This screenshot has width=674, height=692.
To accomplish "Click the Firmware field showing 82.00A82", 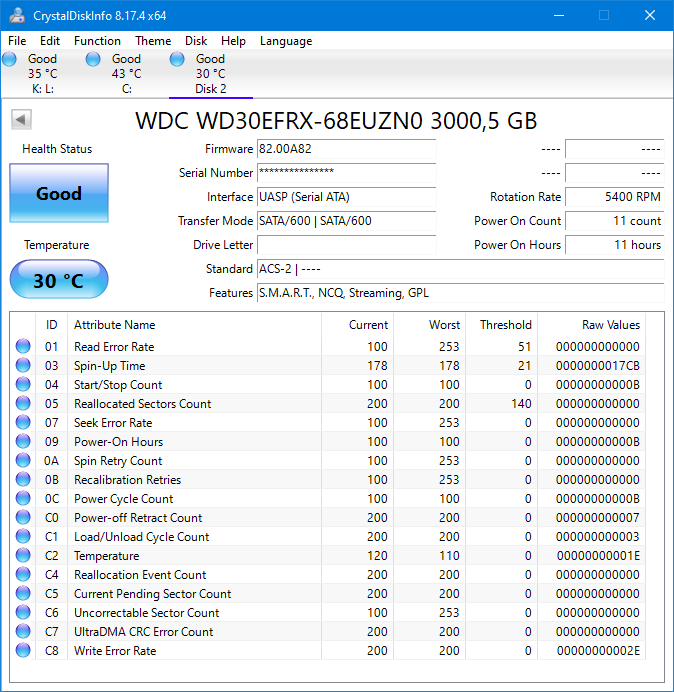I will click(346, 149).
